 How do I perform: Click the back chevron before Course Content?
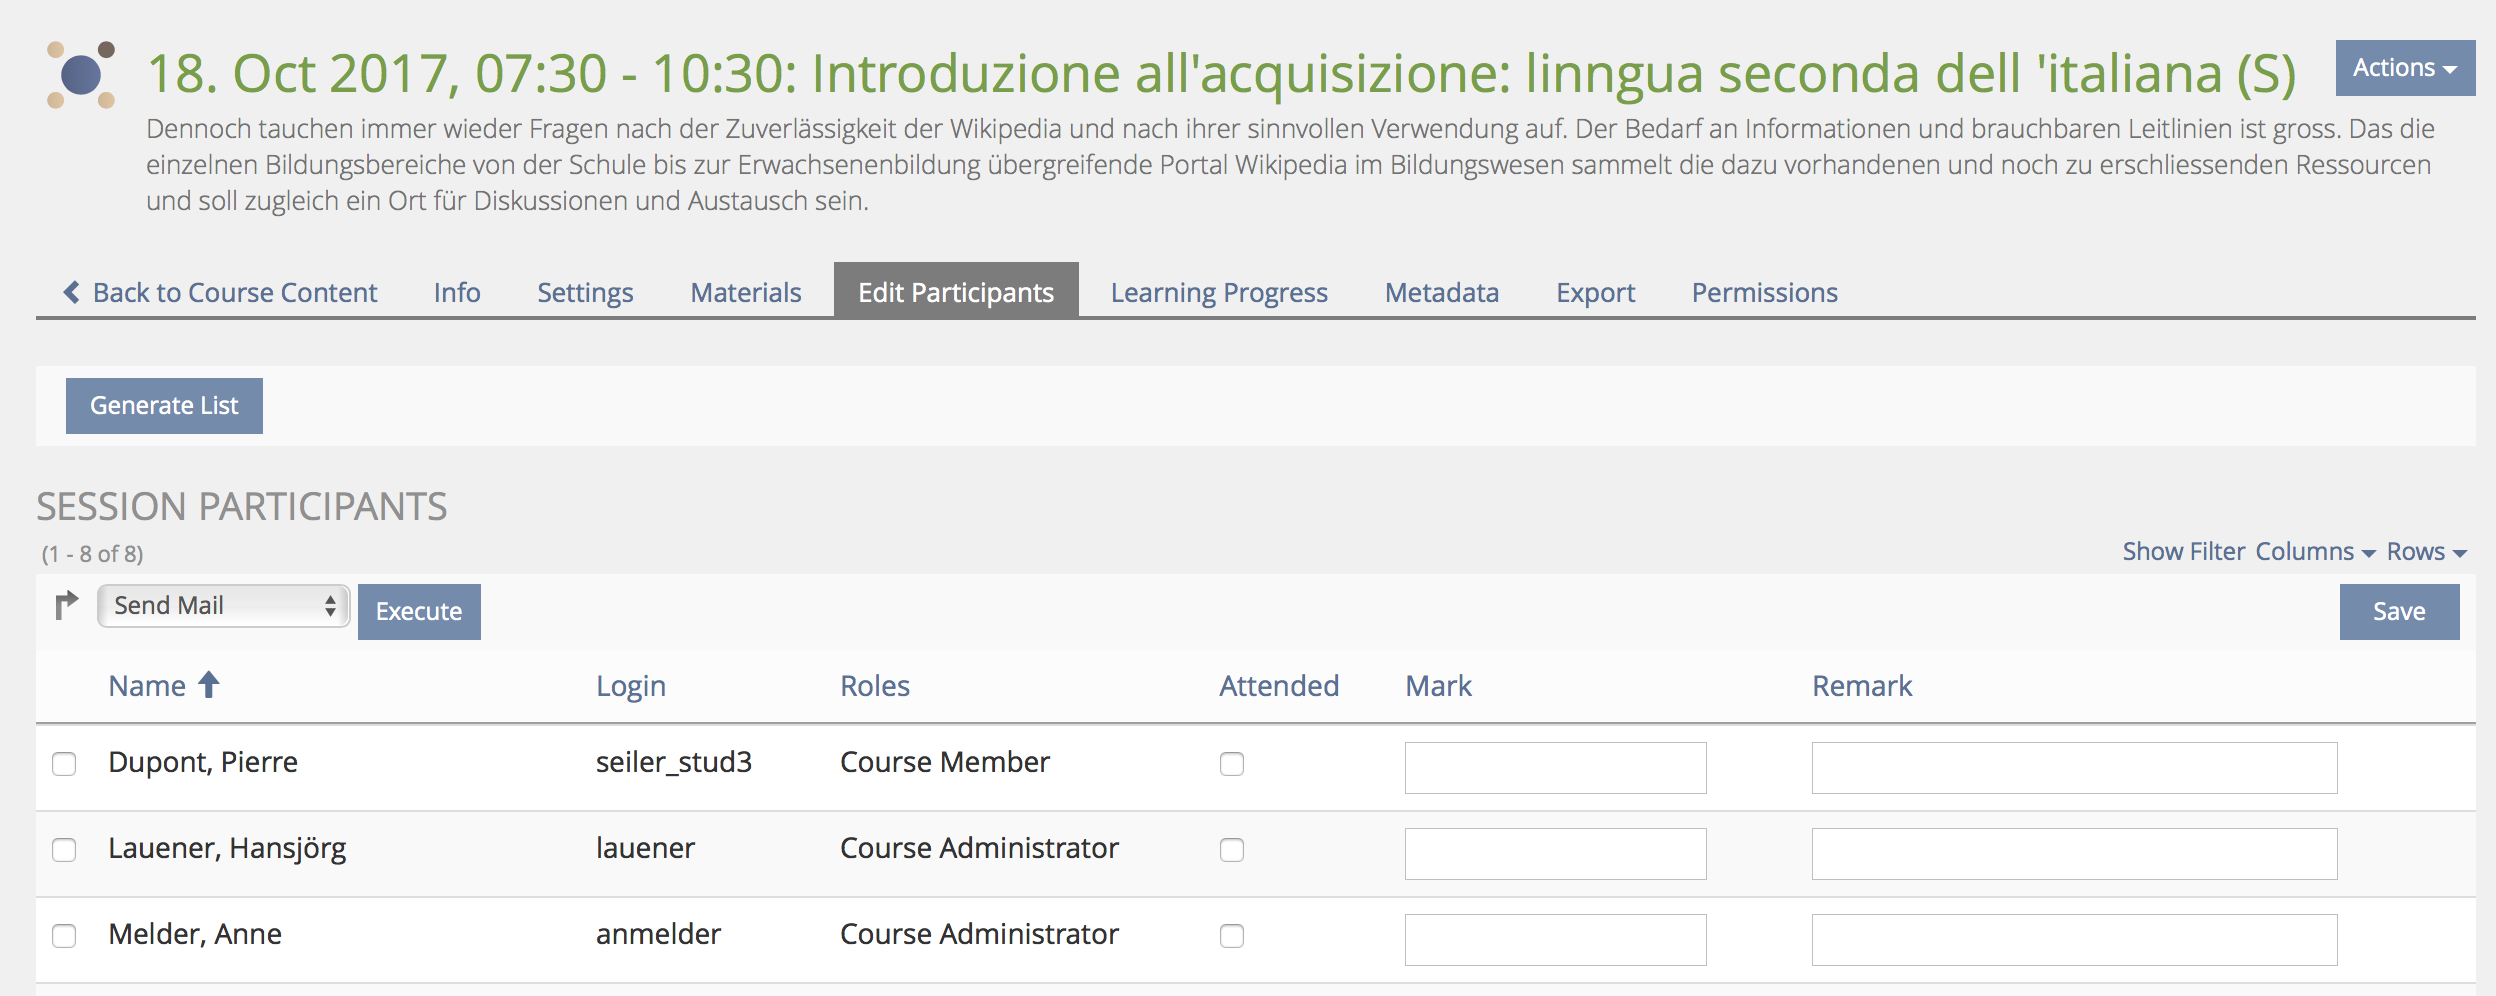(x=72, y=292)
